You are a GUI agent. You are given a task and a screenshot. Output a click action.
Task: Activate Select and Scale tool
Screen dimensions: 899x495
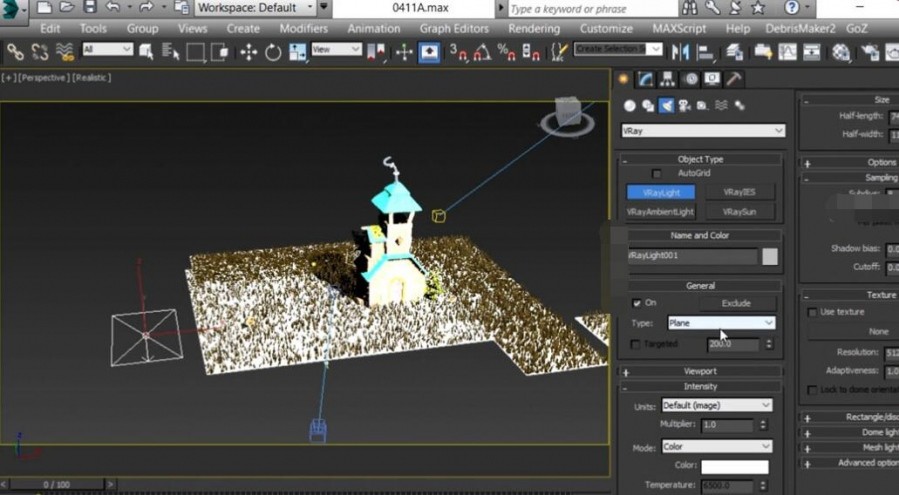coord(297,52)
